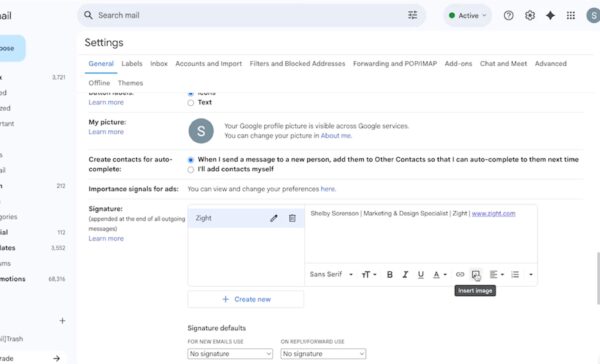Open the Sans Serif font dropdown
The height and width of the screenshot is (364, 600).
click(x=331, y=274)
